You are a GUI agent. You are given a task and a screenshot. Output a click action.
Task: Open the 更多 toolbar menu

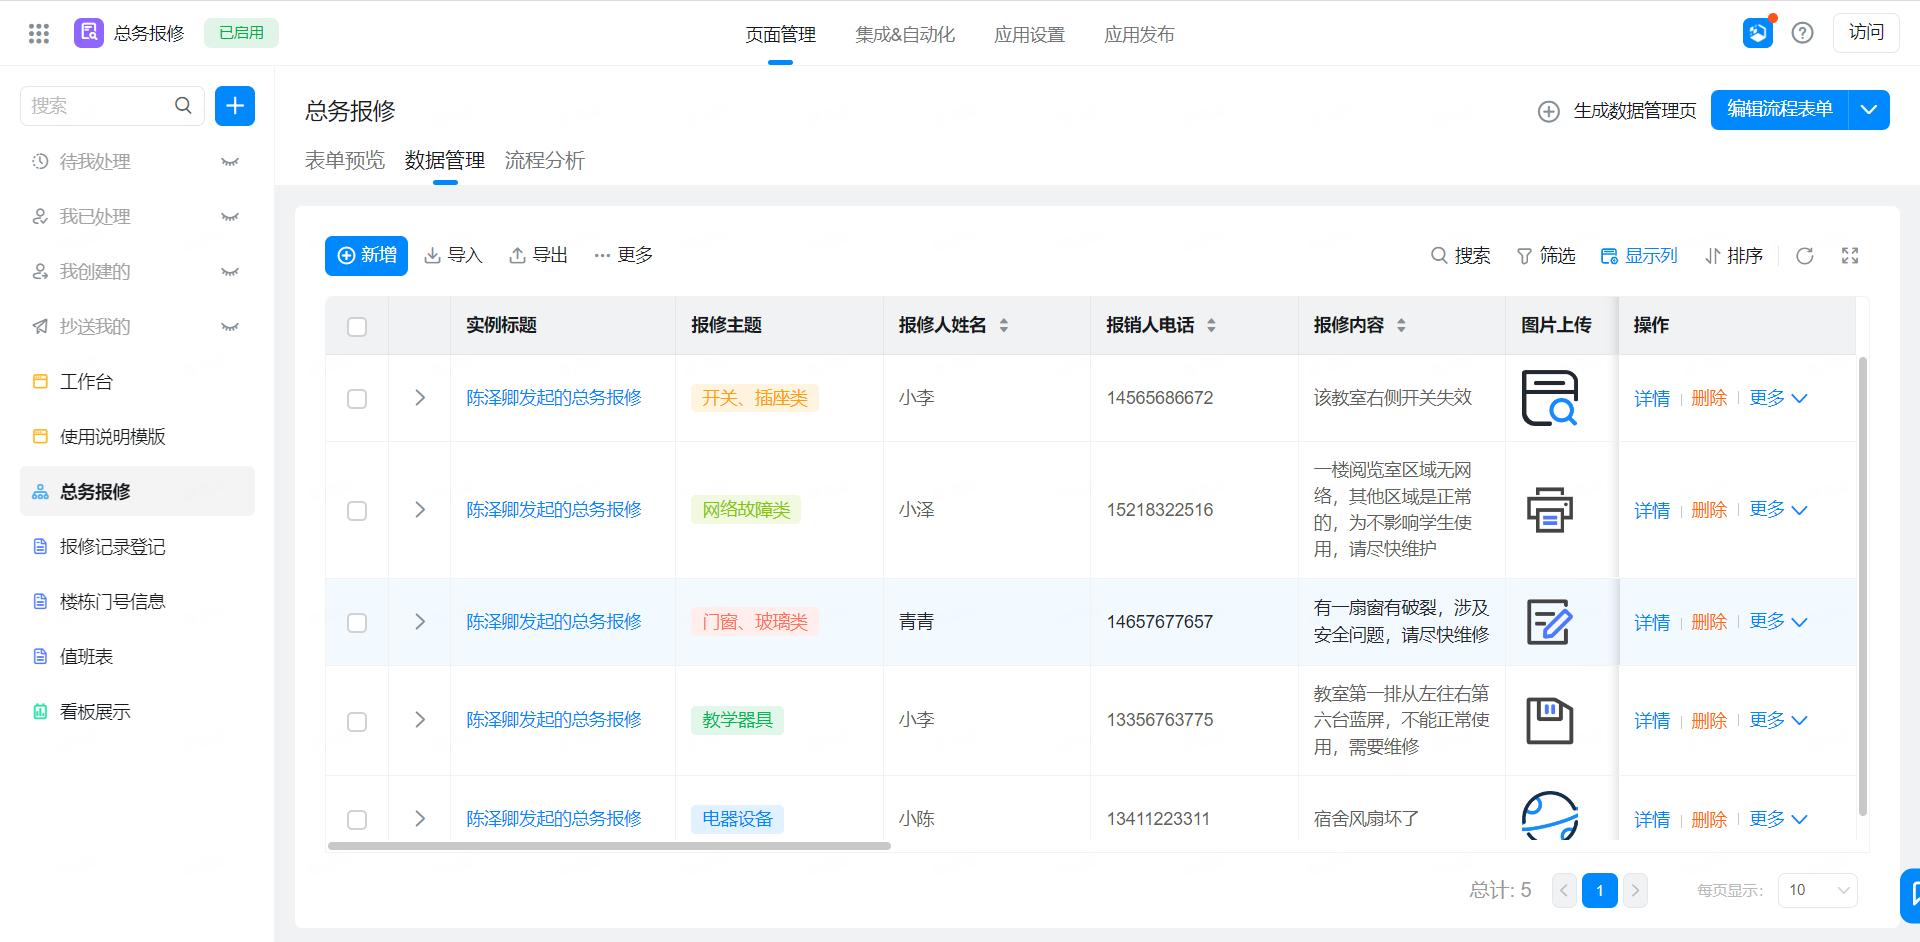point(623,255)
